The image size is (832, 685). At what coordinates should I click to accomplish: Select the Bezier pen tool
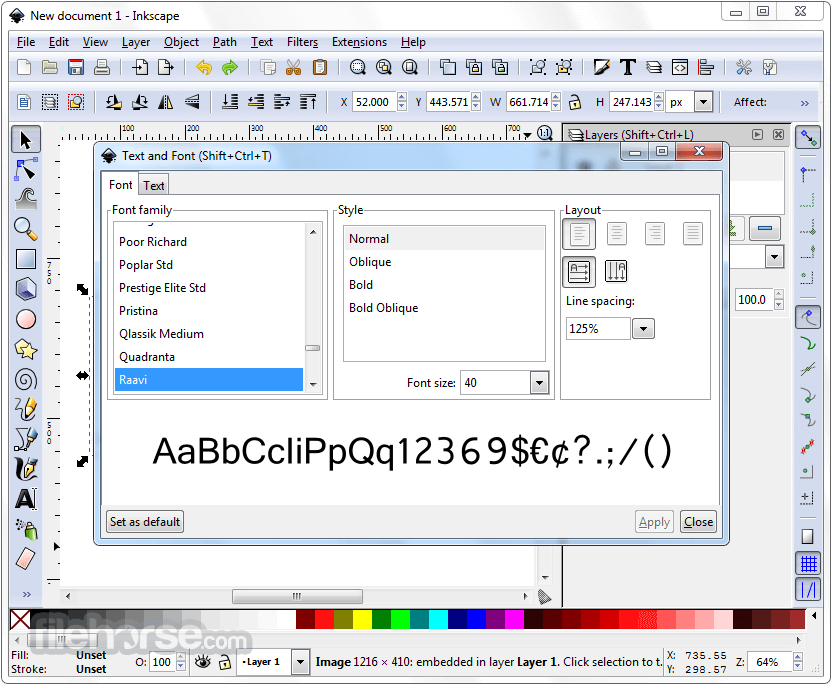point(25,439)
